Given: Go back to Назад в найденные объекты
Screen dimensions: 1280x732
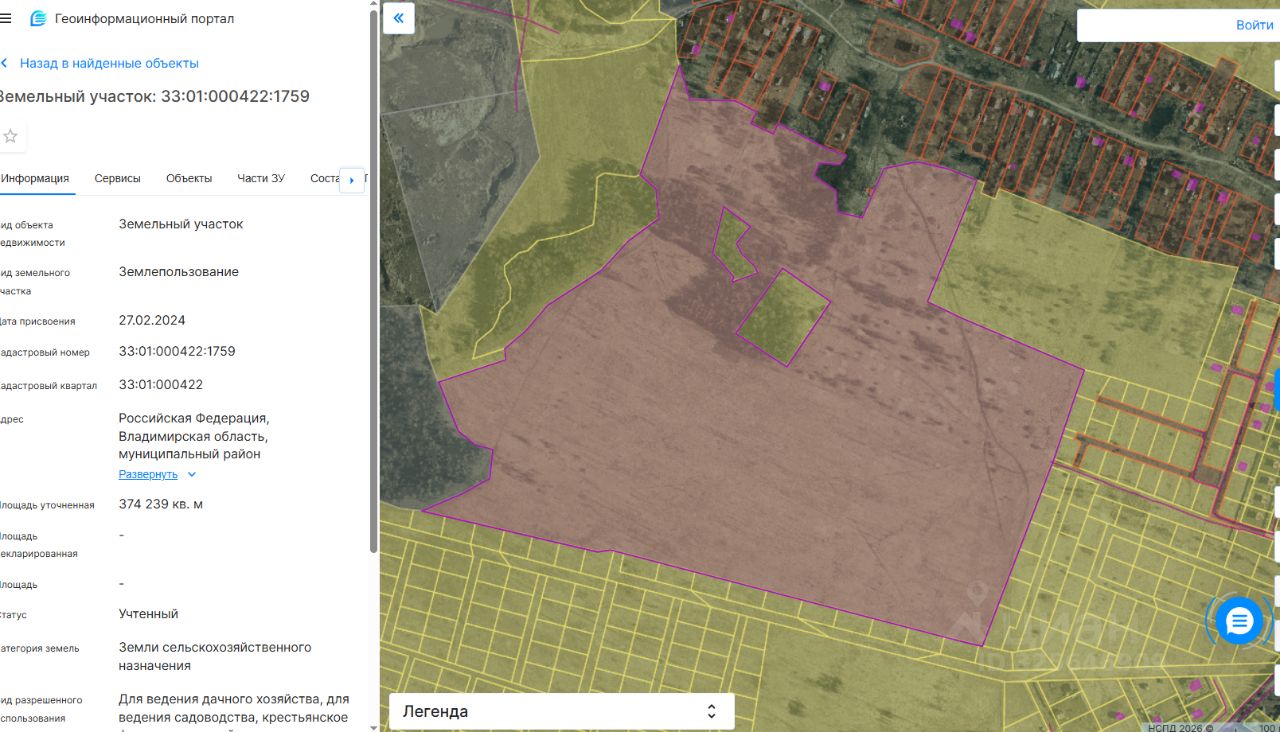Looking at the screenshot, I should [108, 63].
